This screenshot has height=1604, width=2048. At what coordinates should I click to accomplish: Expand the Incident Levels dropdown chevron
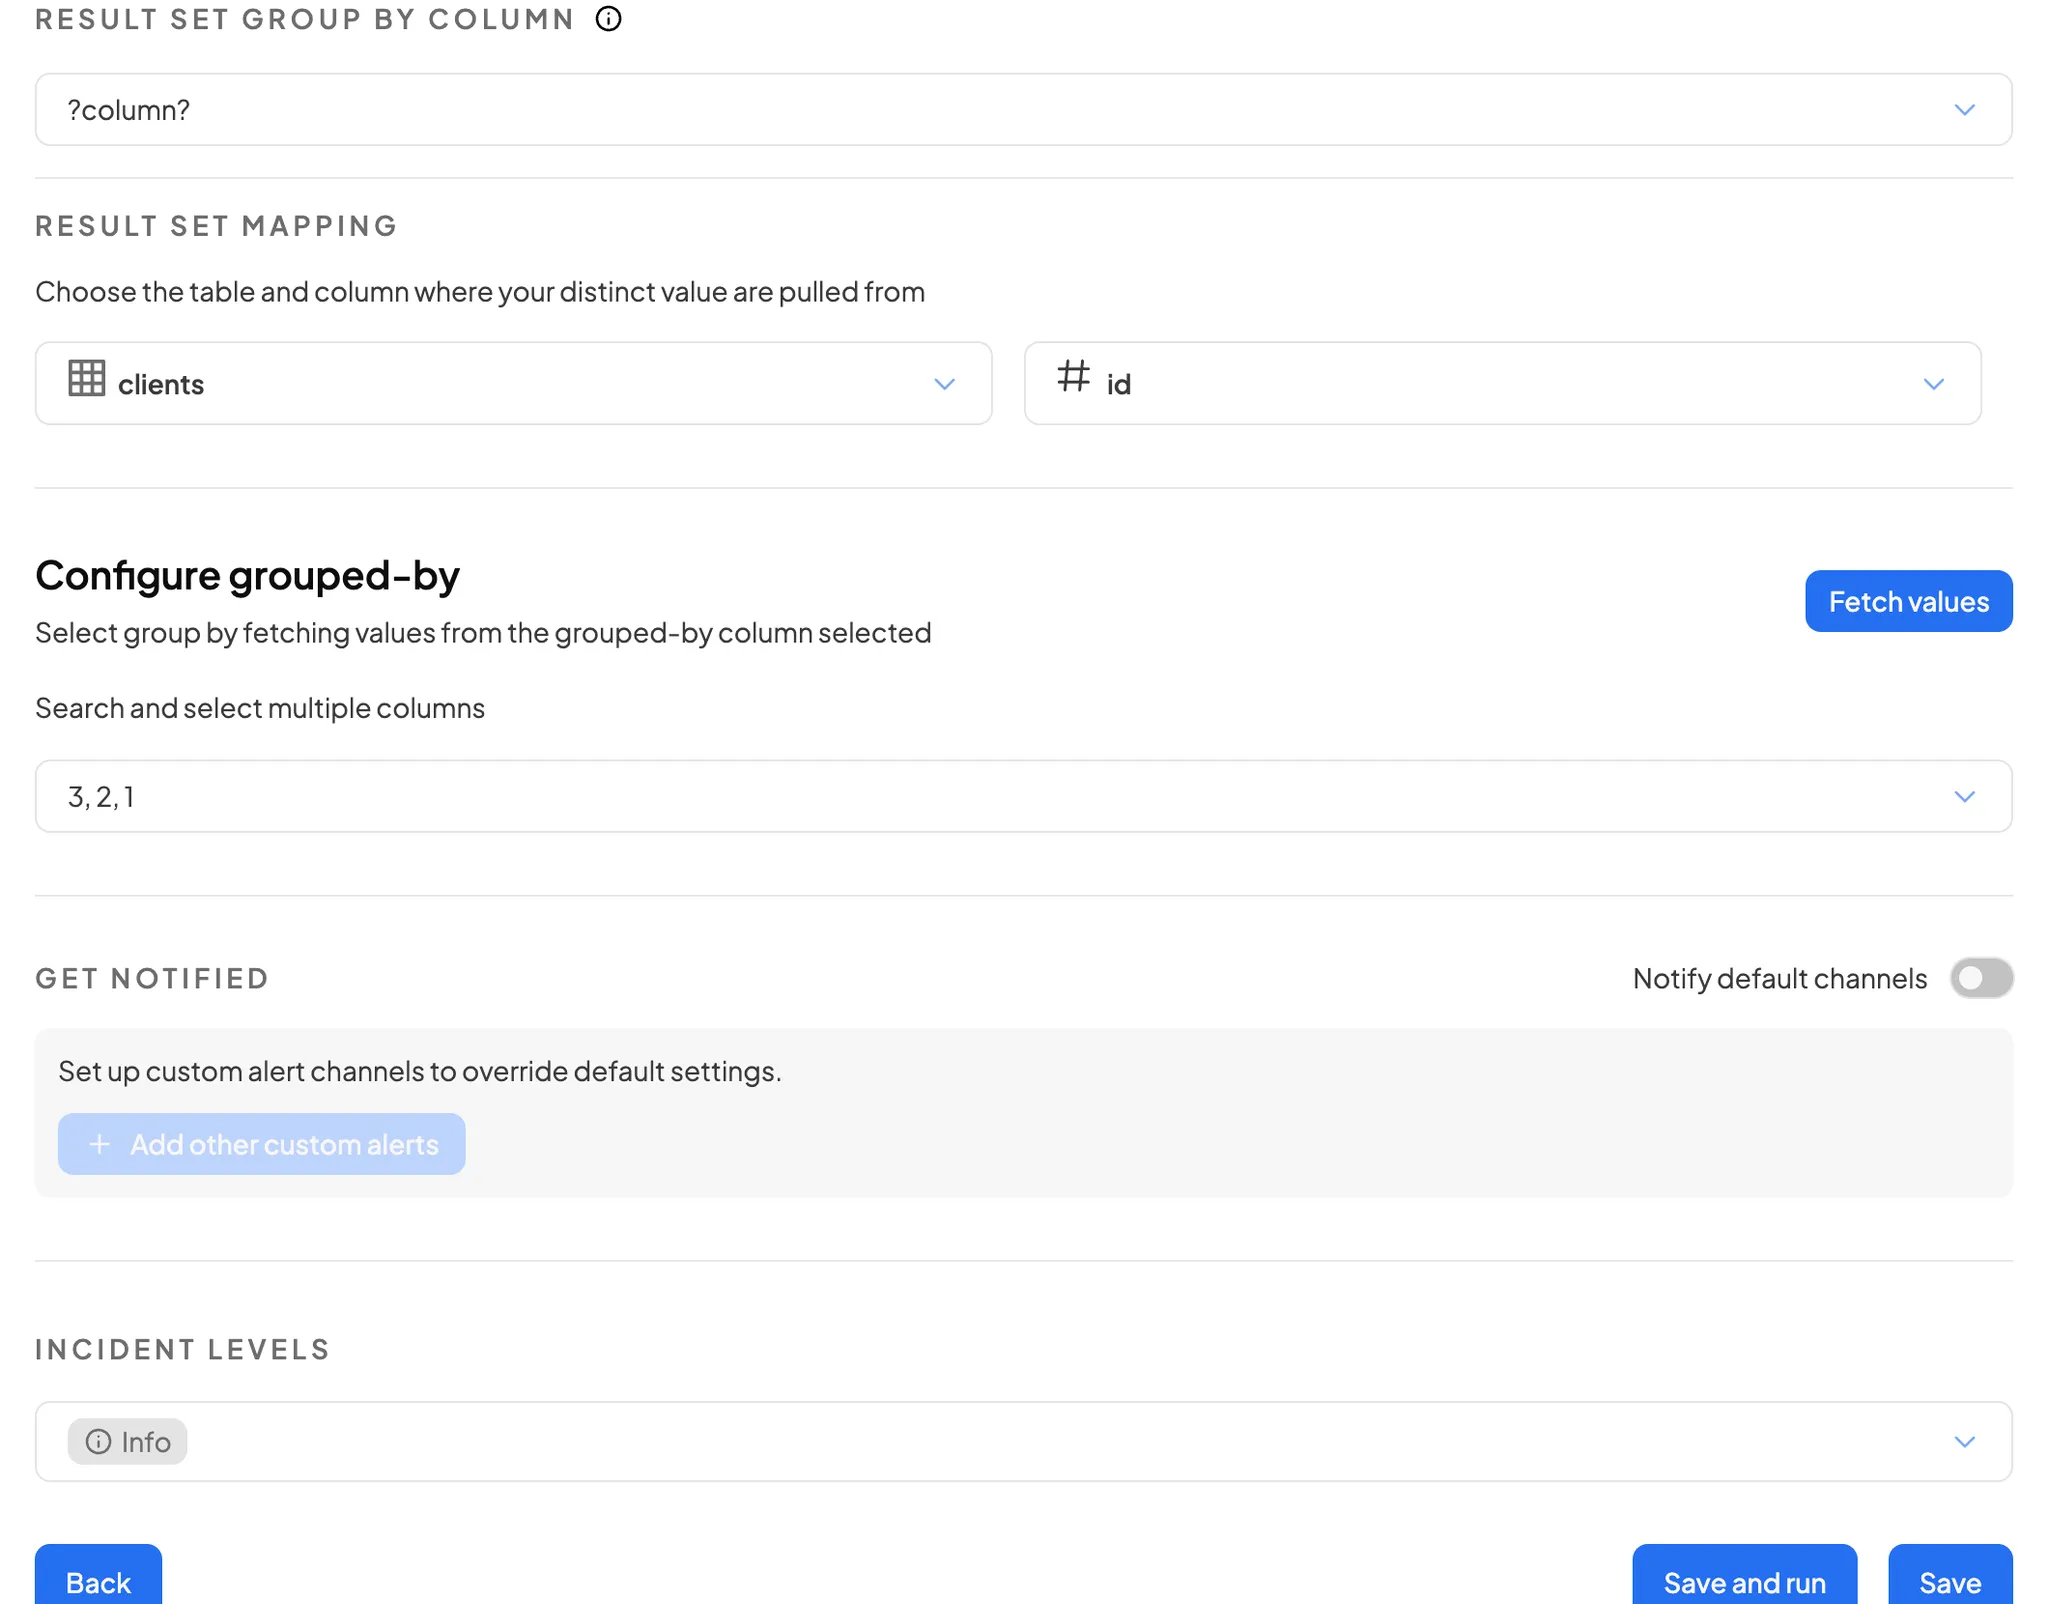click(1964, 1442)
